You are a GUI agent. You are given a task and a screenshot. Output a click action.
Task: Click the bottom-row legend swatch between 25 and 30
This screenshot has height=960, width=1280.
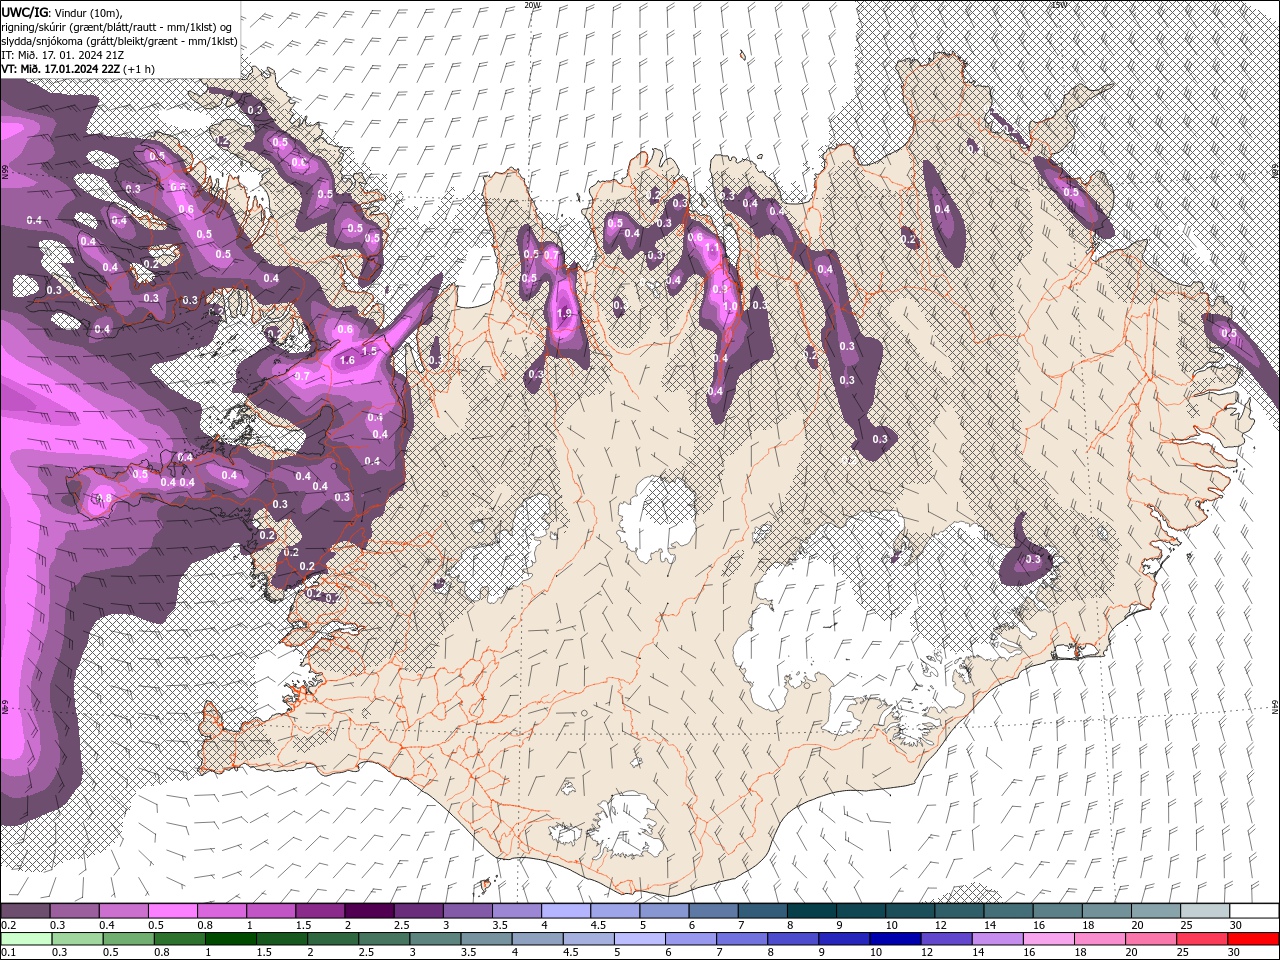1202,938
